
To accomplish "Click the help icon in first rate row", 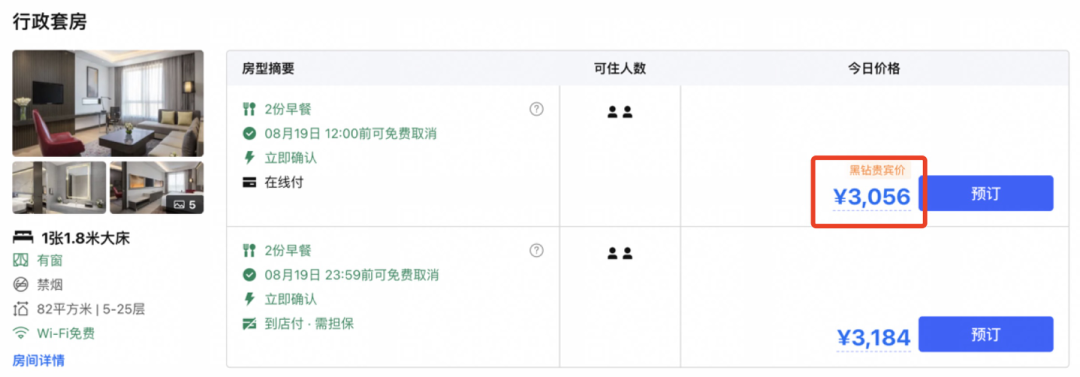I will tap(536, 109).
